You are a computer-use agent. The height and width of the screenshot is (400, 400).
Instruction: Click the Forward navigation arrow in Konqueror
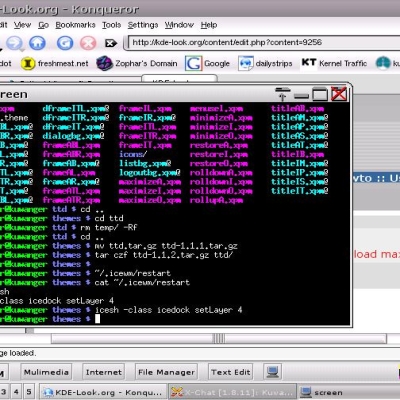click(x=15, y=43)
